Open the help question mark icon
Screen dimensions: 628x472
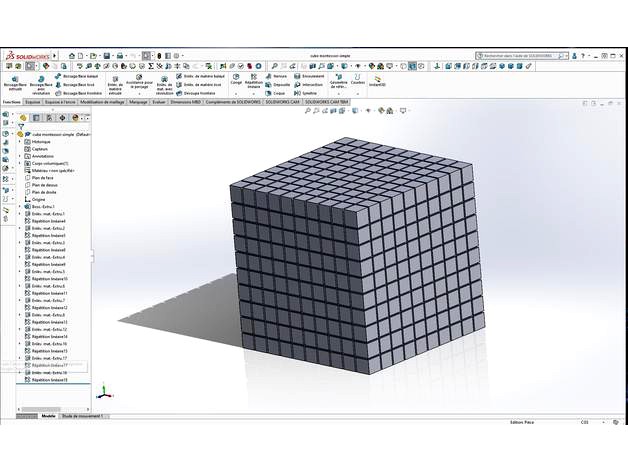tap(583, 56)
